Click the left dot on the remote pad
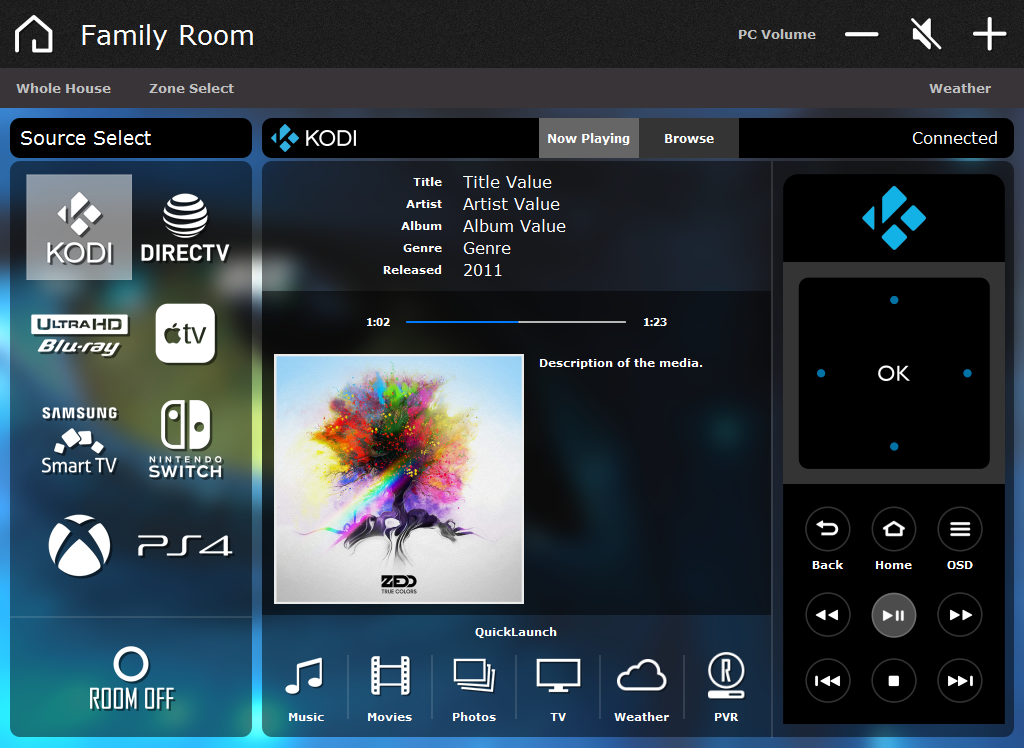This screenshot has width=1024, height=748. [821, 373]
